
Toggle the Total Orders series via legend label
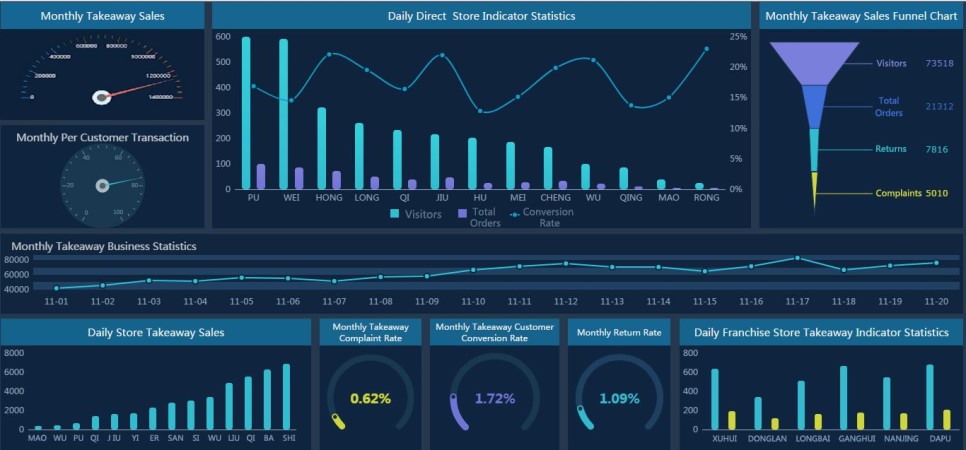pyautogui.click(x=484, y=217)
